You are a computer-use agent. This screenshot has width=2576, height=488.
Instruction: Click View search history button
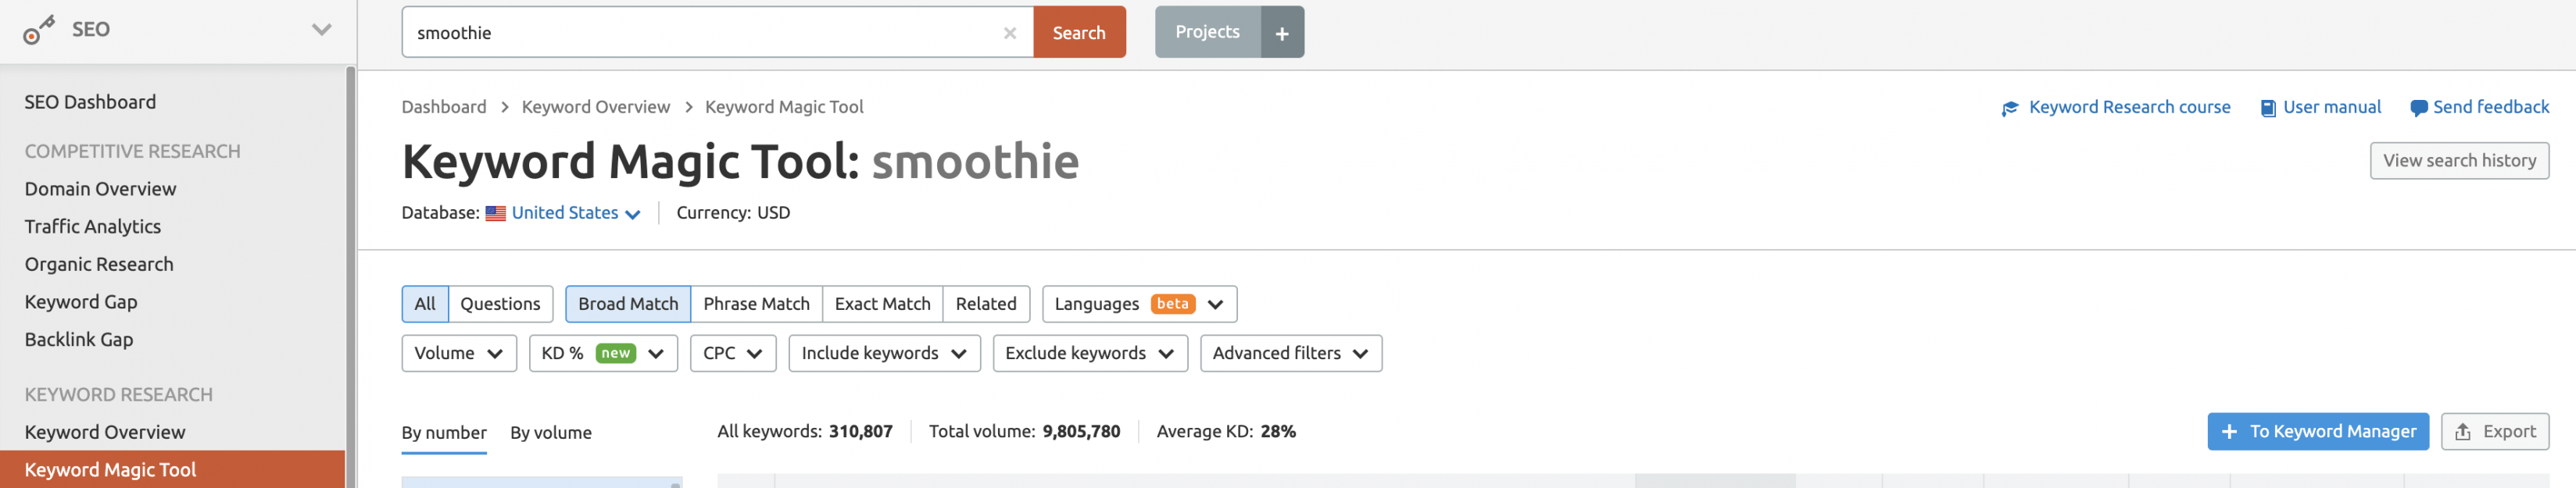tap(2459, 161)
